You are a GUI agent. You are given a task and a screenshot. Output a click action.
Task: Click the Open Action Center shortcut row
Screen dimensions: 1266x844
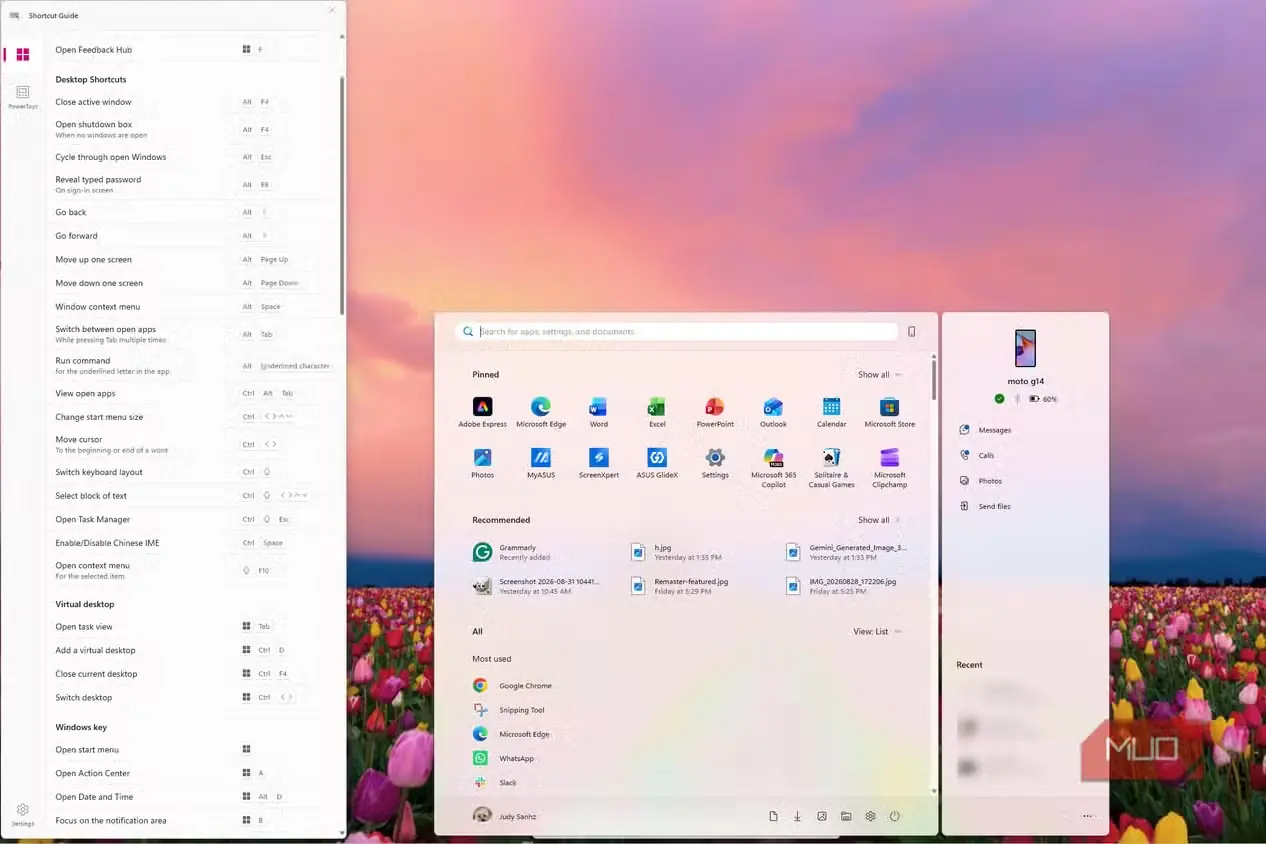coord(189,773)
